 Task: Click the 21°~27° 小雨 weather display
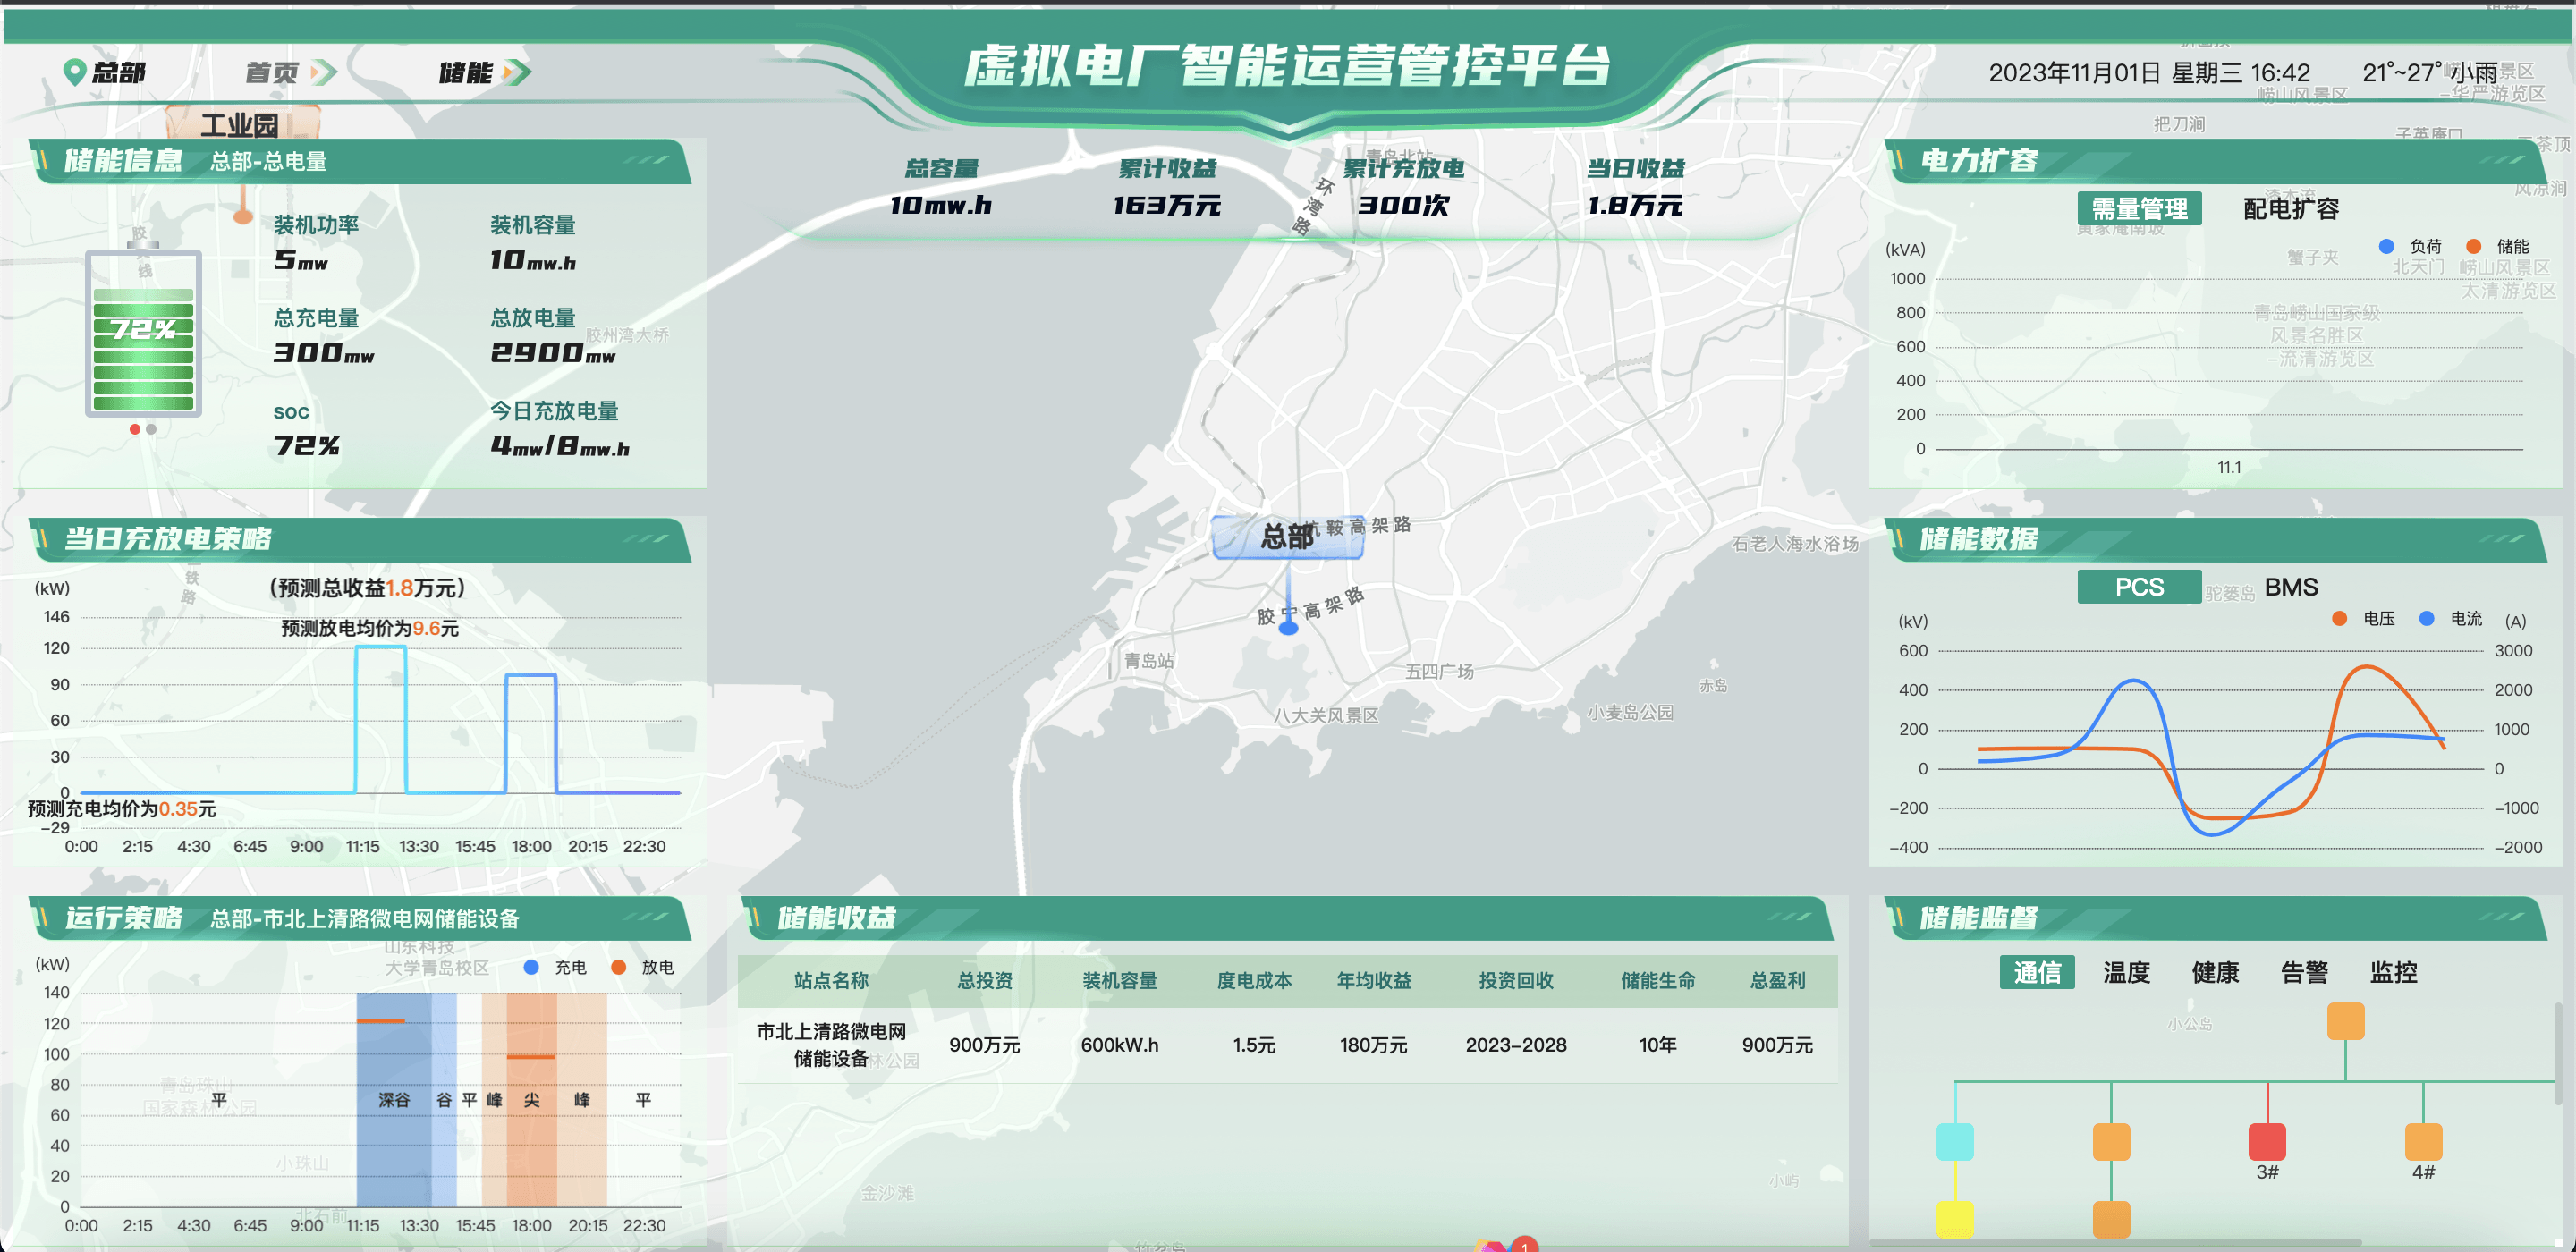click(2430, 72)
